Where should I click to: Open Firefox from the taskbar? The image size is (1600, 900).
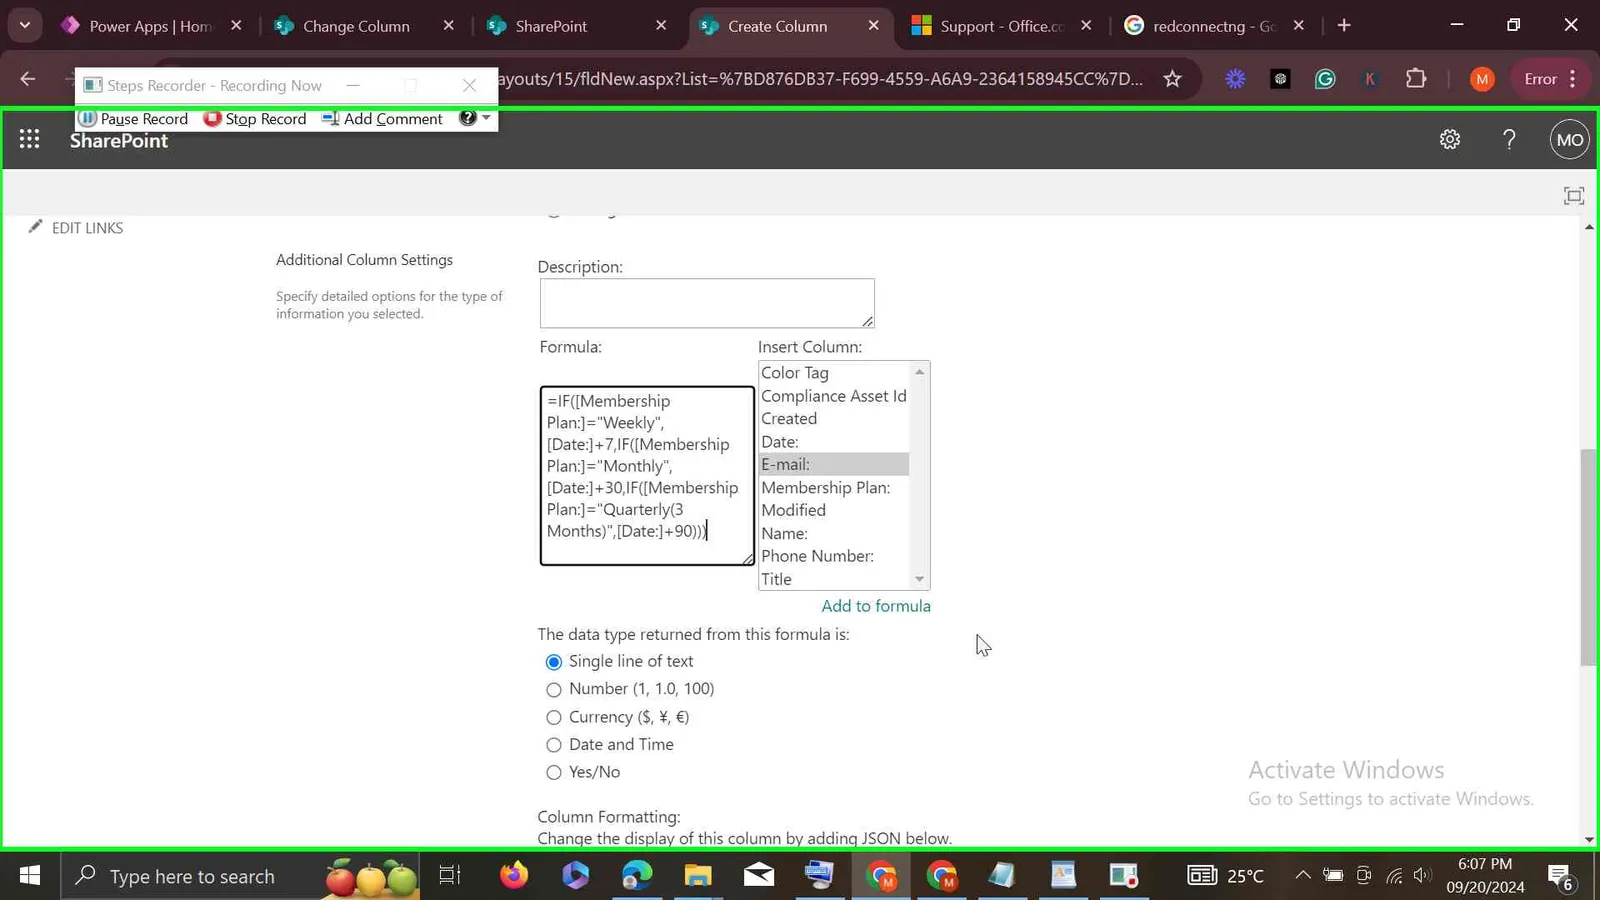(x=514, y=876)
